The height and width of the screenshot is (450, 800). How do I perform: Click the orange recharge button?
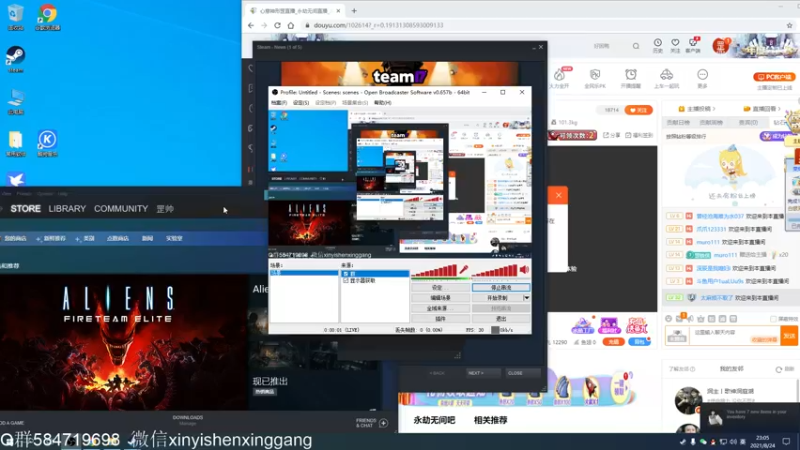[x=613, y=342]
